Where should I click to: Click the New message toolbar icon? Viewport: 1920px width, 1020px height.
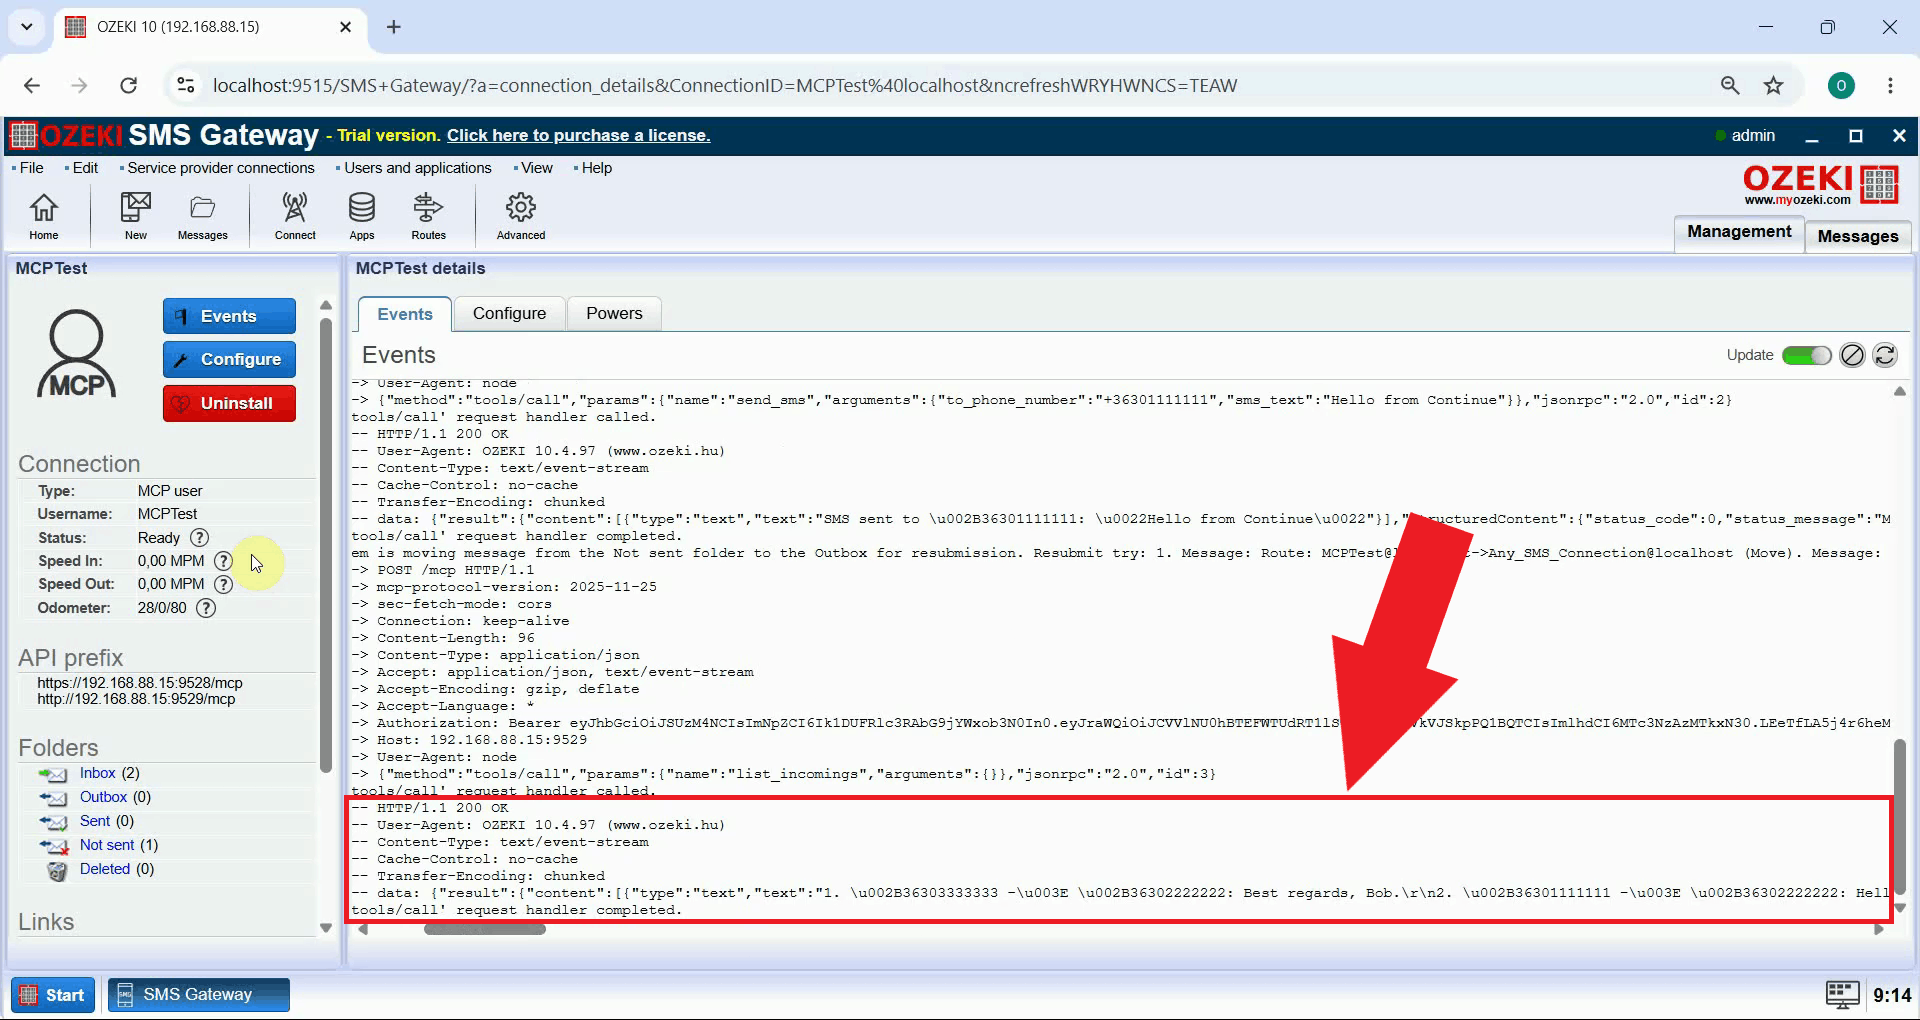point(135,216)
